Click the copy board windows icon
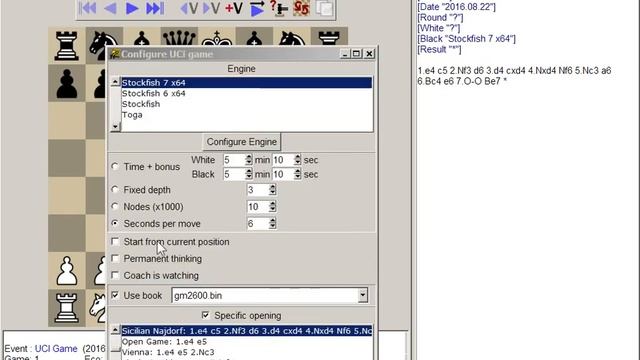Viewport: 640px width, 360px height. pos(324,8)
